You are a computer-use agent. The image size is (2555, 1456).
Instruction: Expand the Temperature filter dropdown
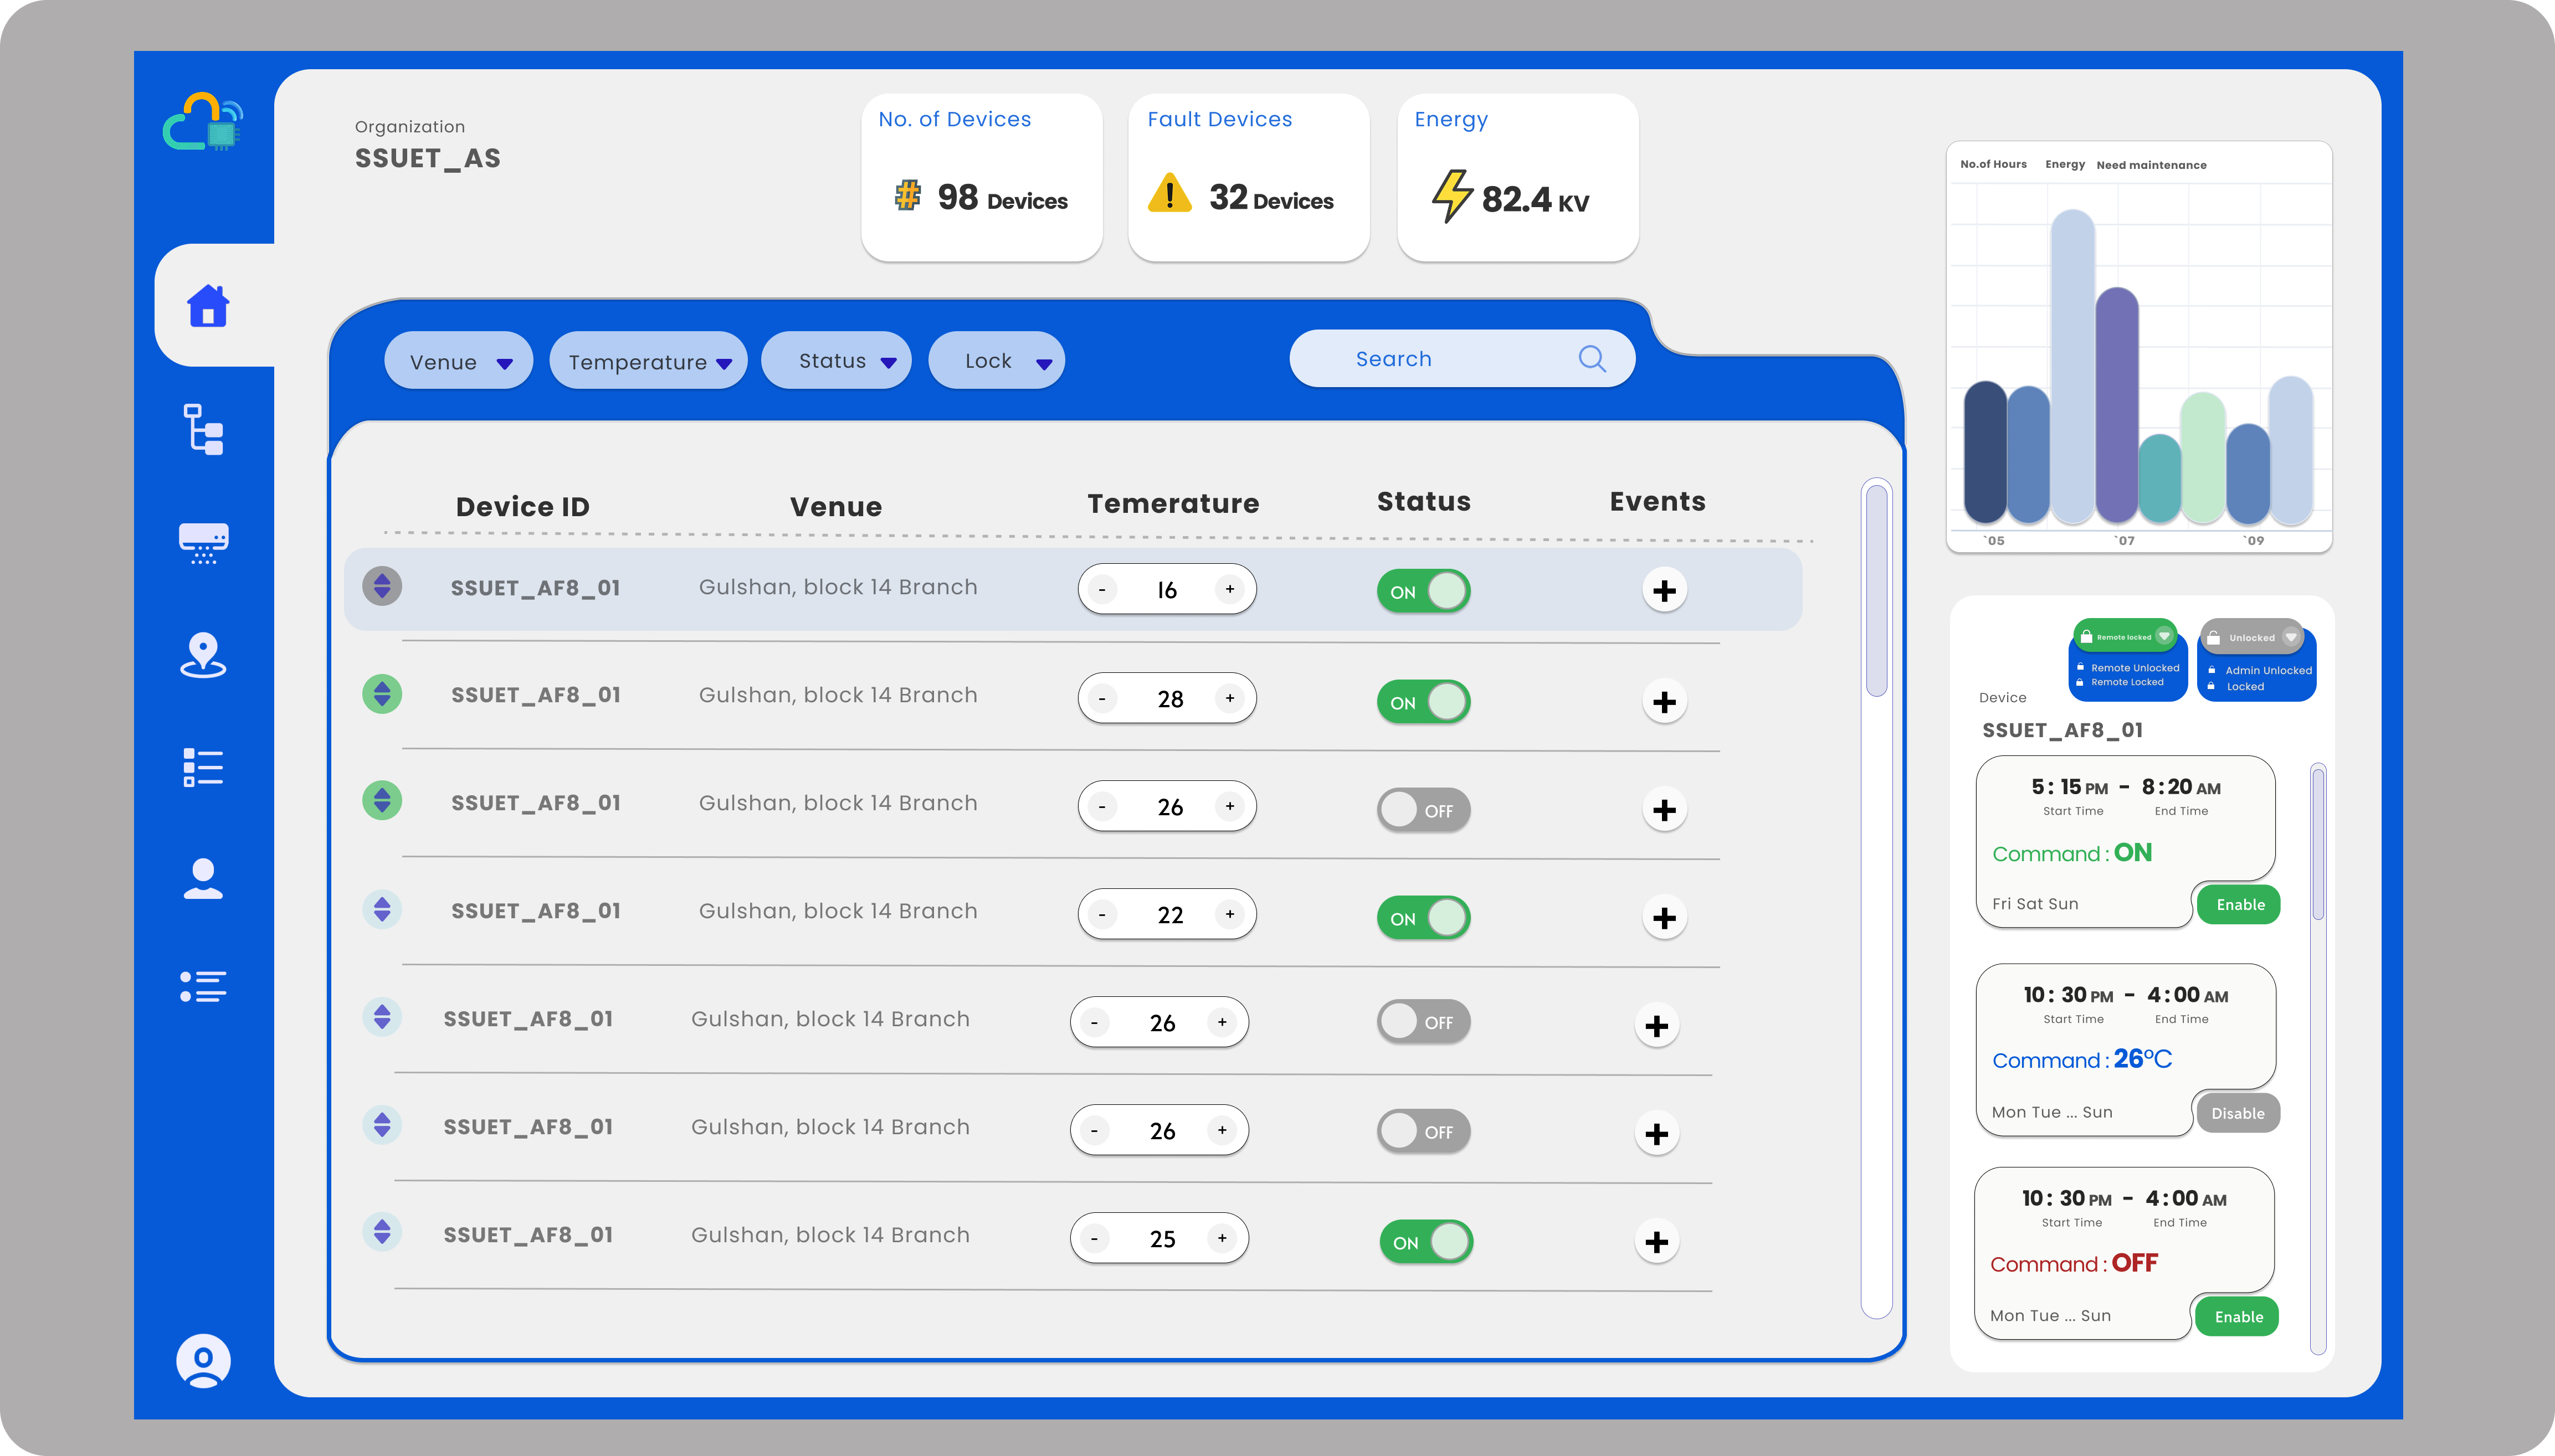649,362
